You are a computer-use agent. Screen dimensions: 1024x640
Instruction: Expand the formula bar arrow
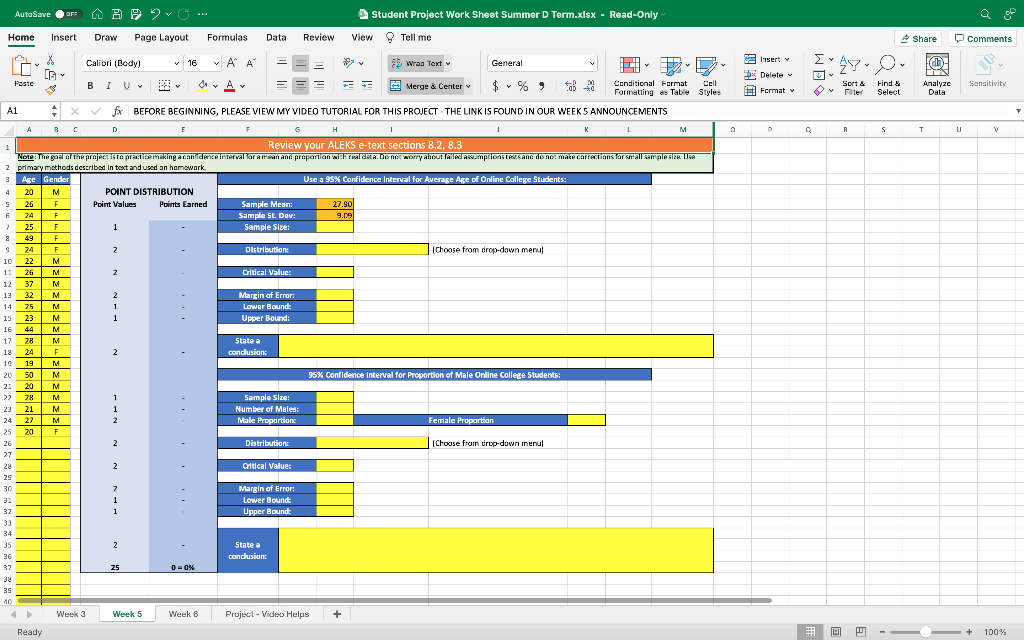click(x=1017, y=111)
